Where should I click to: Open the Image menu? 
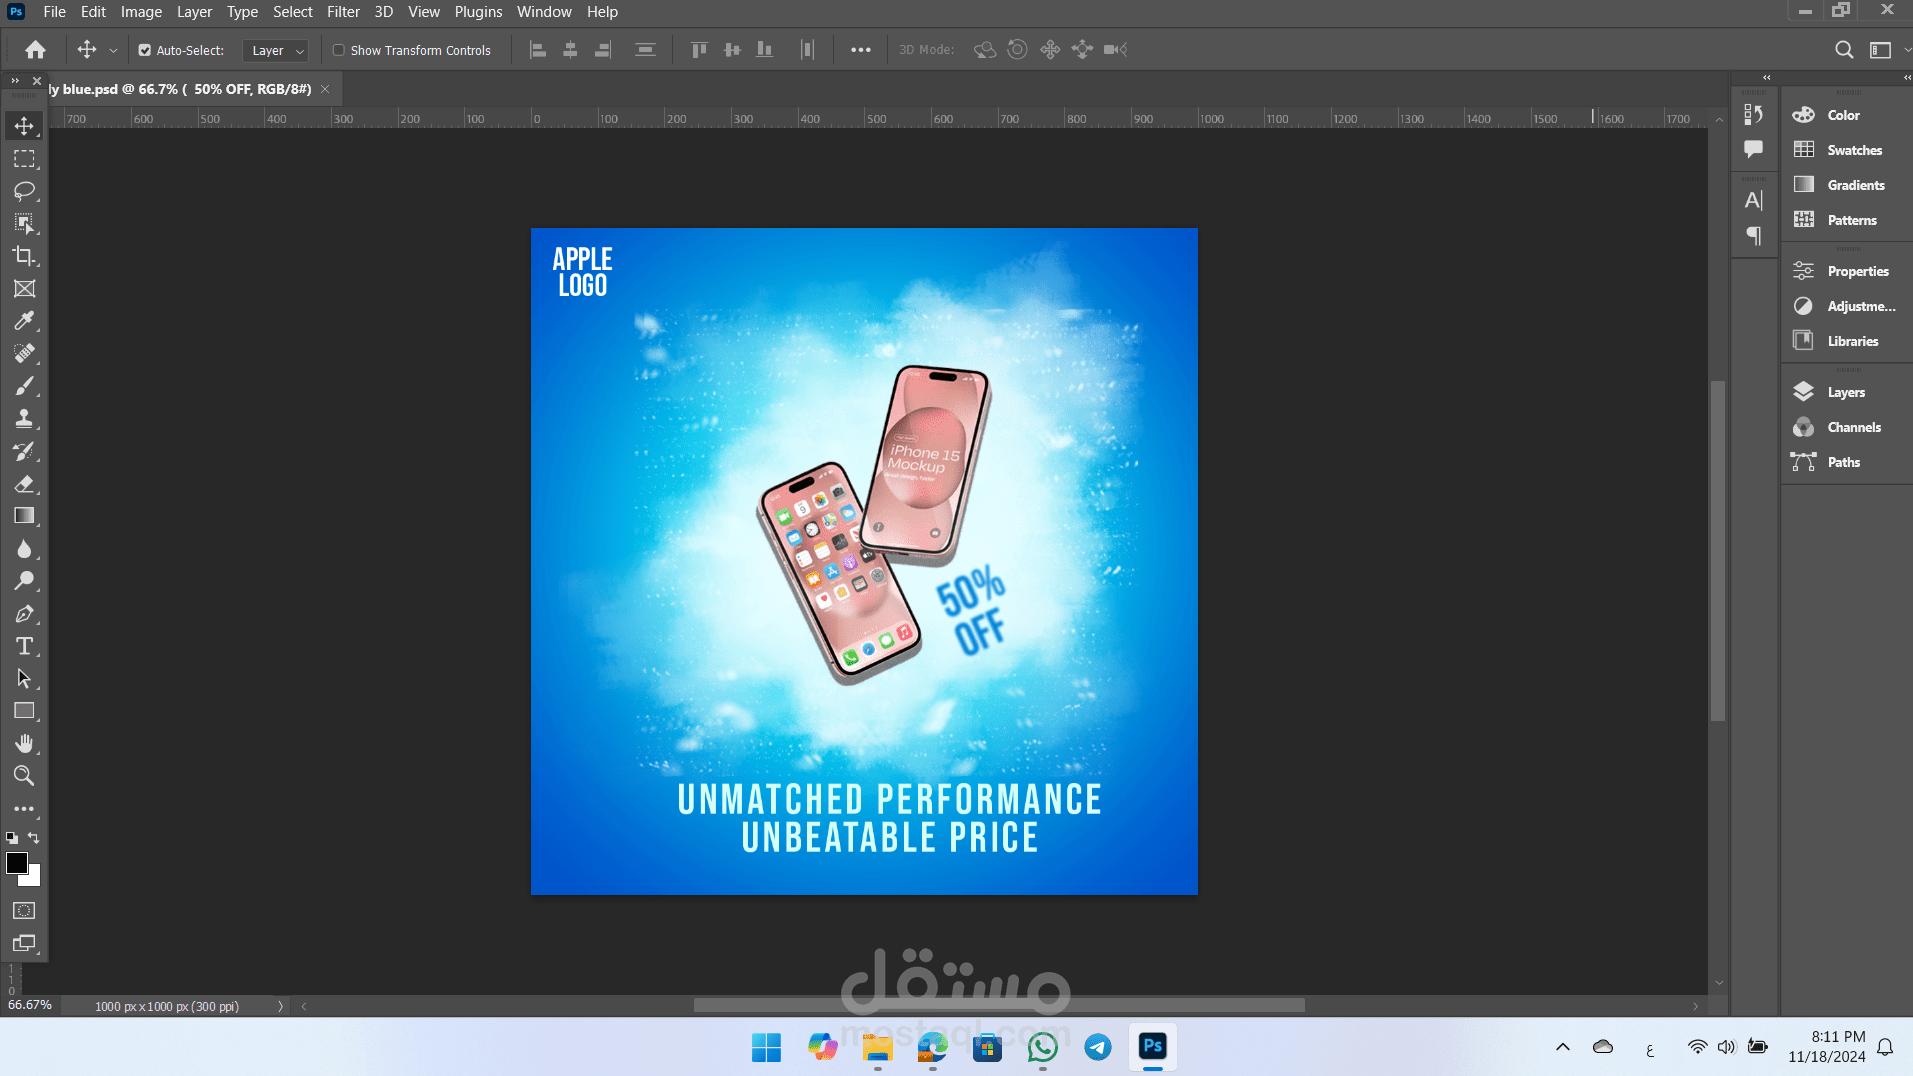(x=141, y=12)
